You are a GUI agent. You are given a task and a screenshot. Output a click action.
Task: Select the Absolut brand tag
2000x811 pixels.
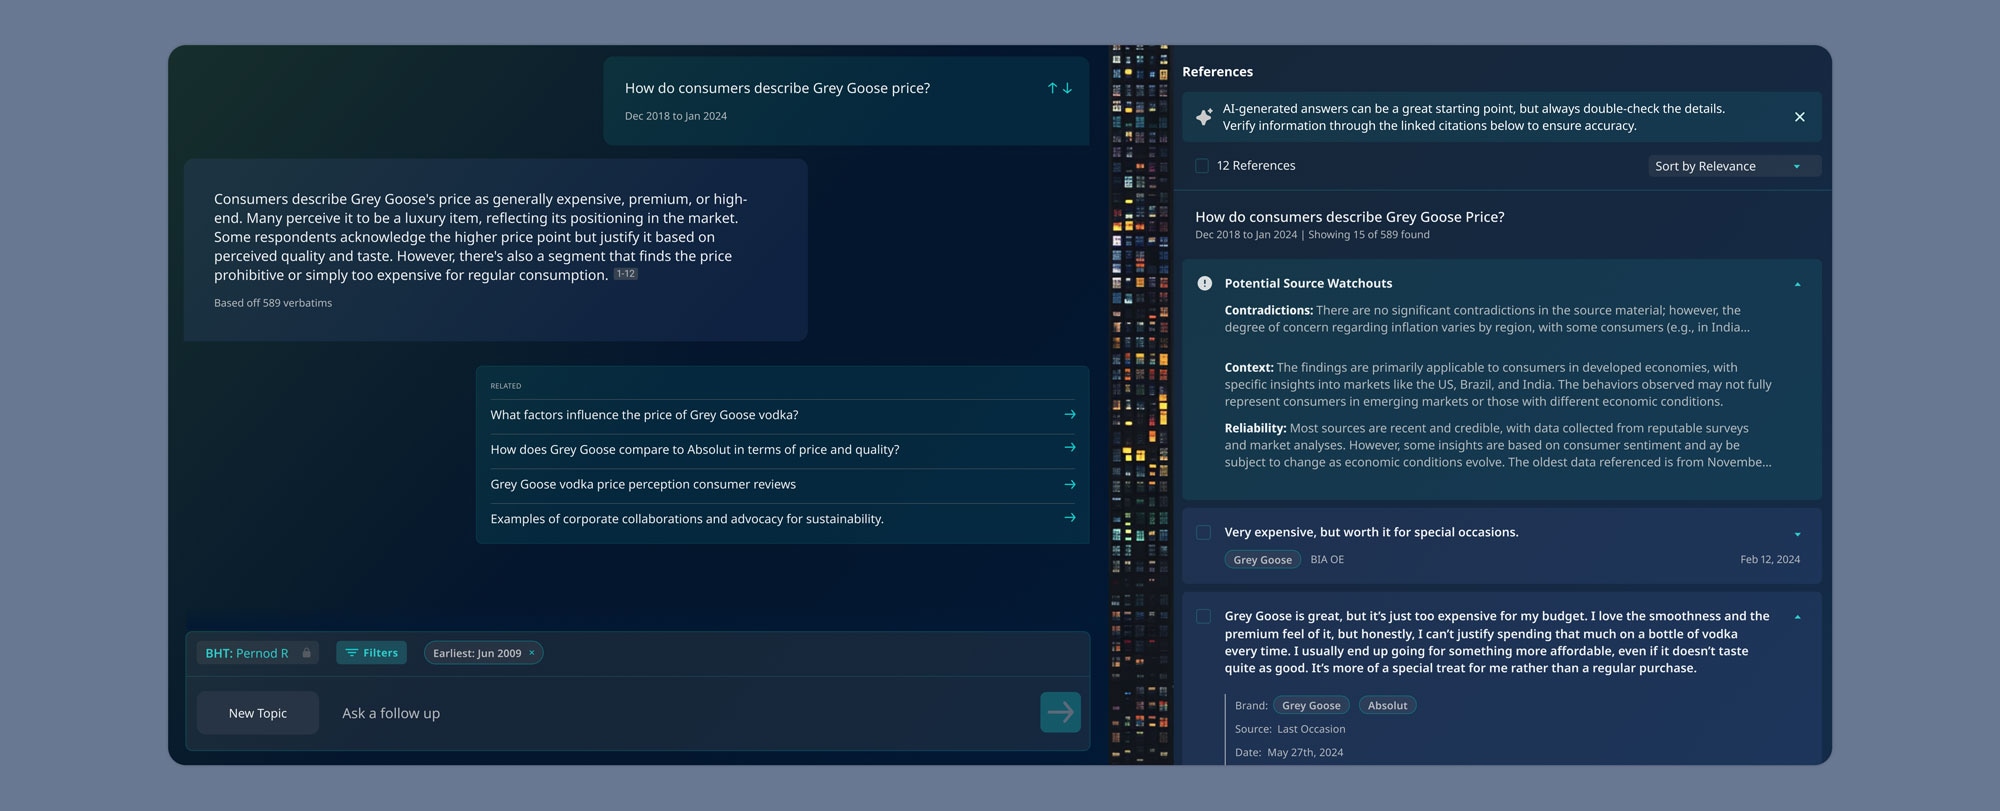coord(1387,705)
